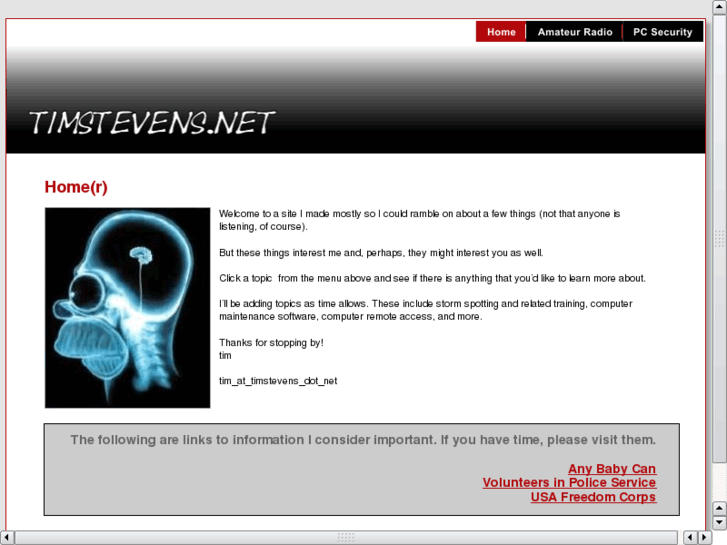This screenshot has width=727, height=545.
Task: Open the Home menu tab
Action: tap(501, 32)
